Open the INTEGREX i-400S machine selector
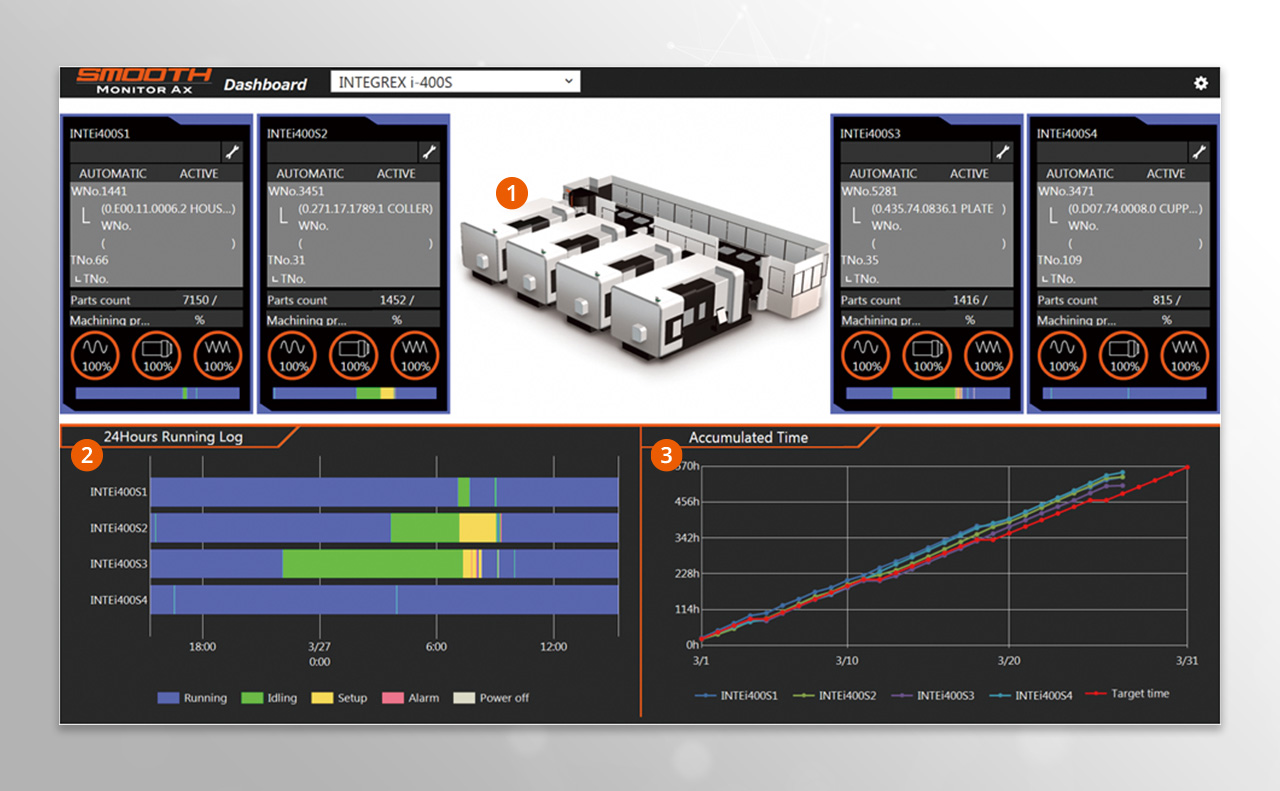Screen dimensions: 1280x791 coord(455,81)
